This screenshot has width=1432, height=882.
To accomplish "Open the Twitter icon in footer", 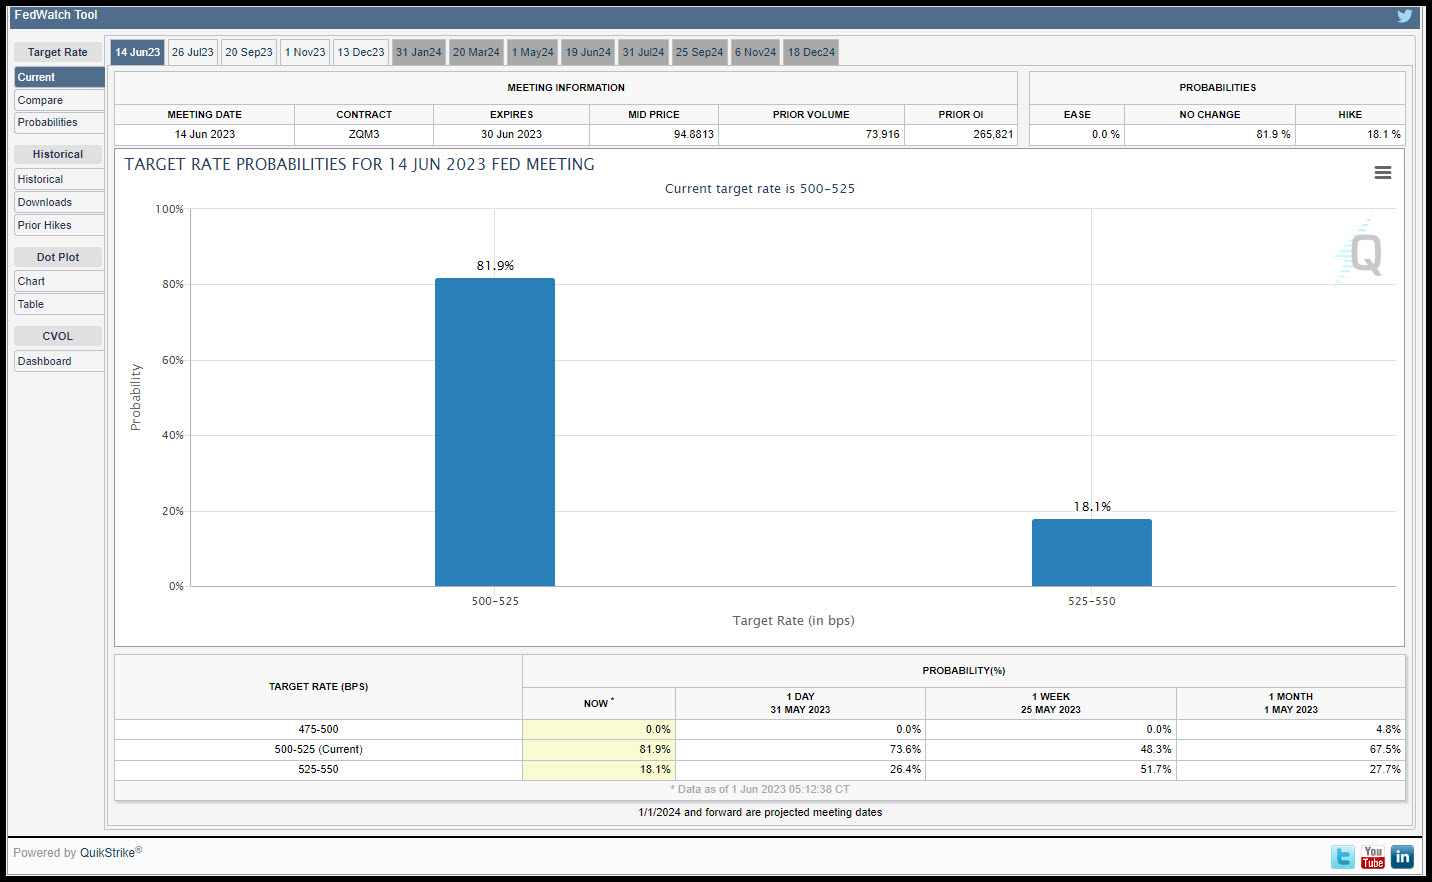I will coord(1343,857).
